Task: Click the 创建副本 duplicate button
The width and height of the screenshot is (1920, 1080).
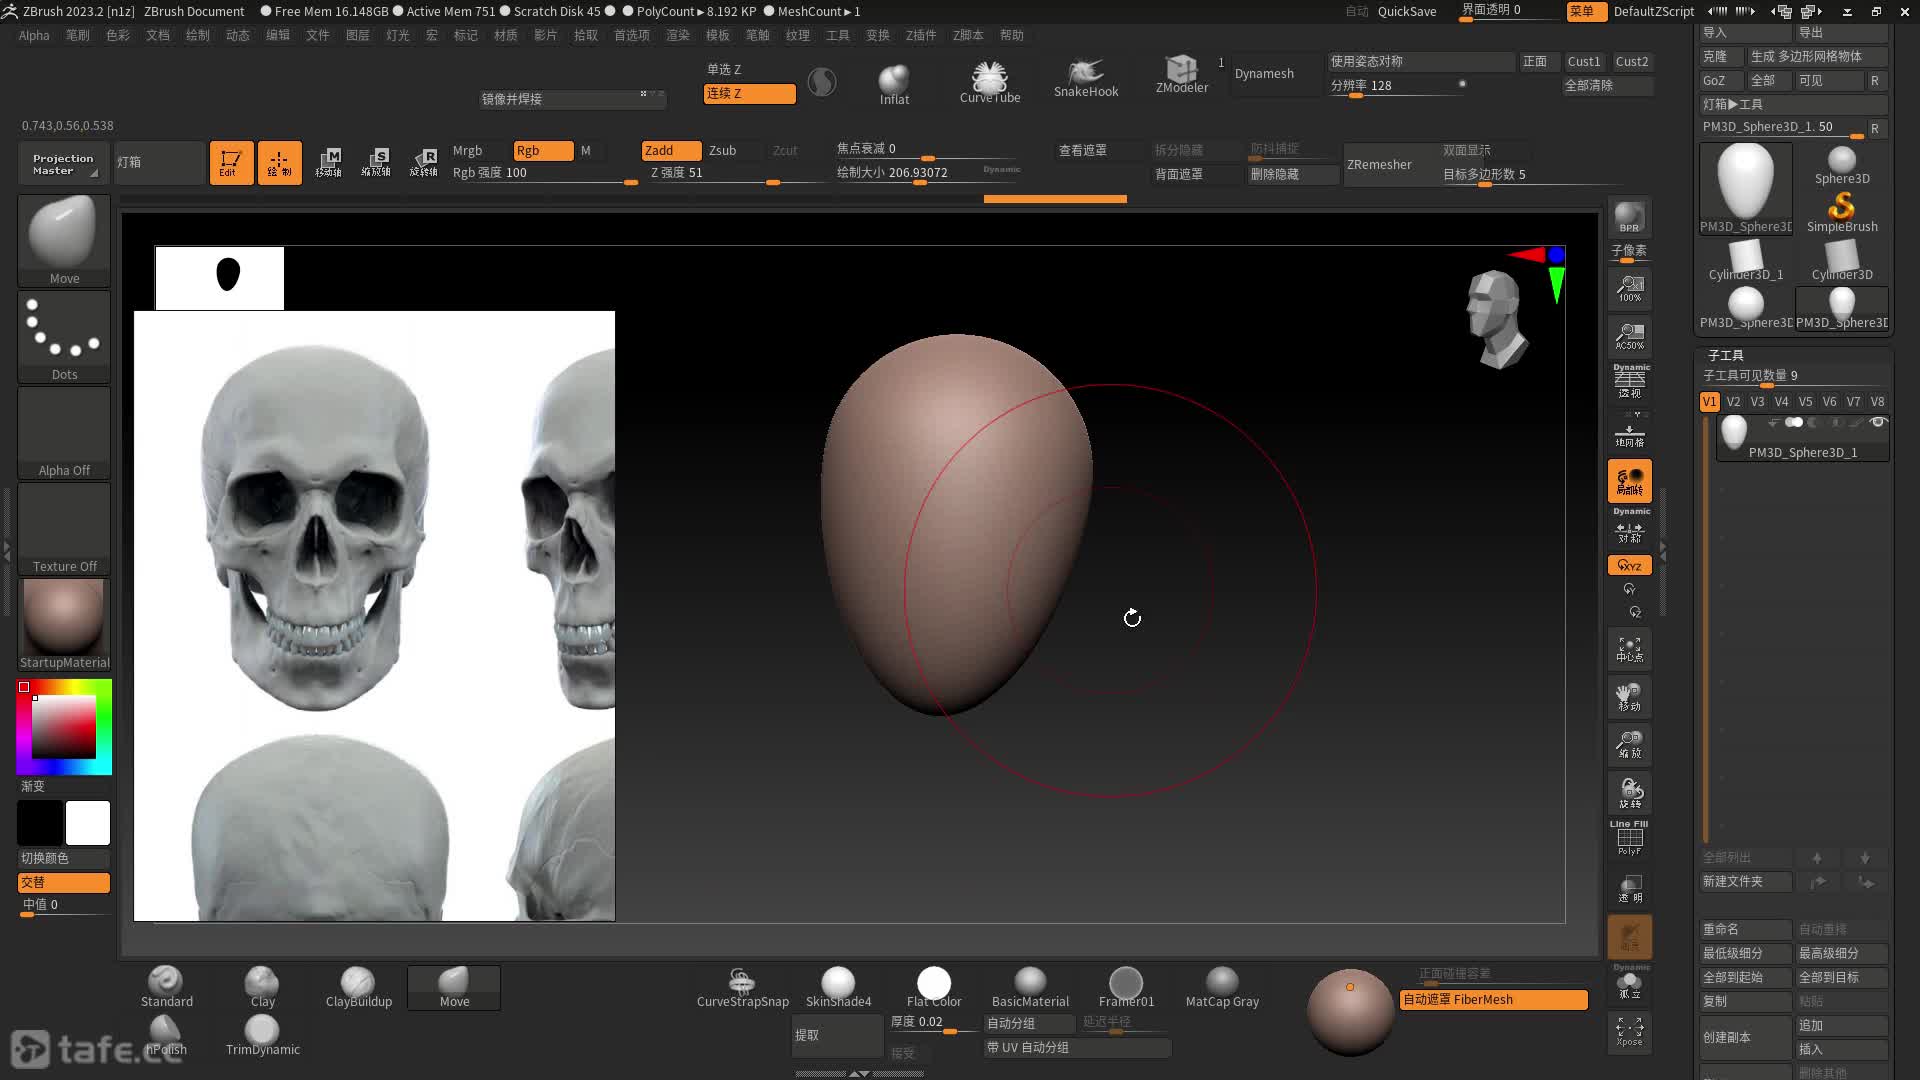Action: click(1745, 1037)
